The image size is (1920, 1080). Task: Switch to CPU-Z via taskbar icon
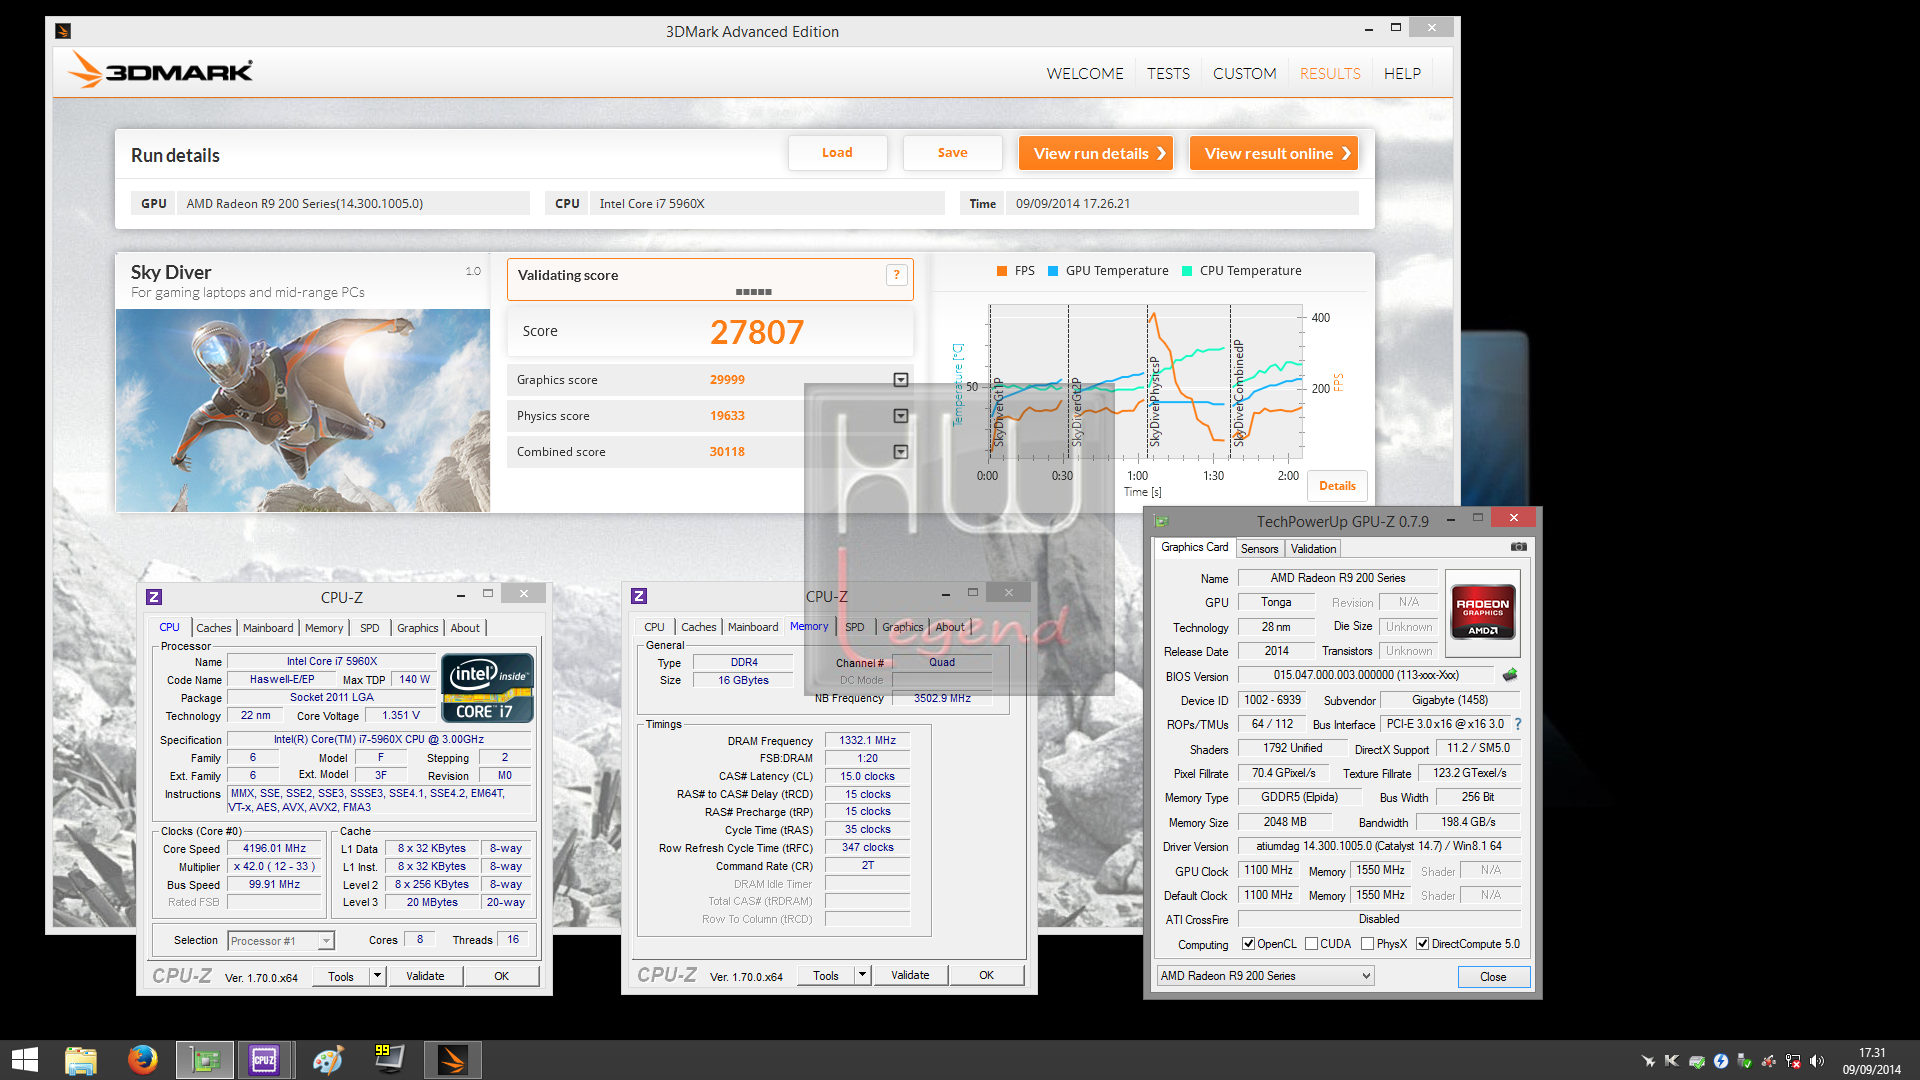[x=264, y=1060]
